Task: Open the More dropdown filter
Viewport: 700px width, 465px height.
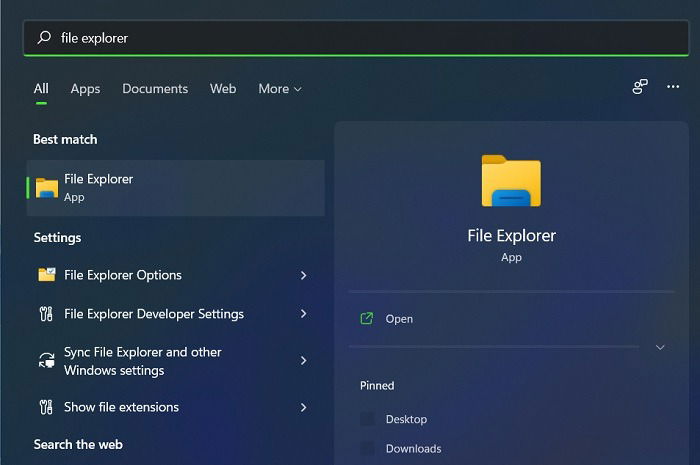Action: pyautogui.click(x=280, y=89)
